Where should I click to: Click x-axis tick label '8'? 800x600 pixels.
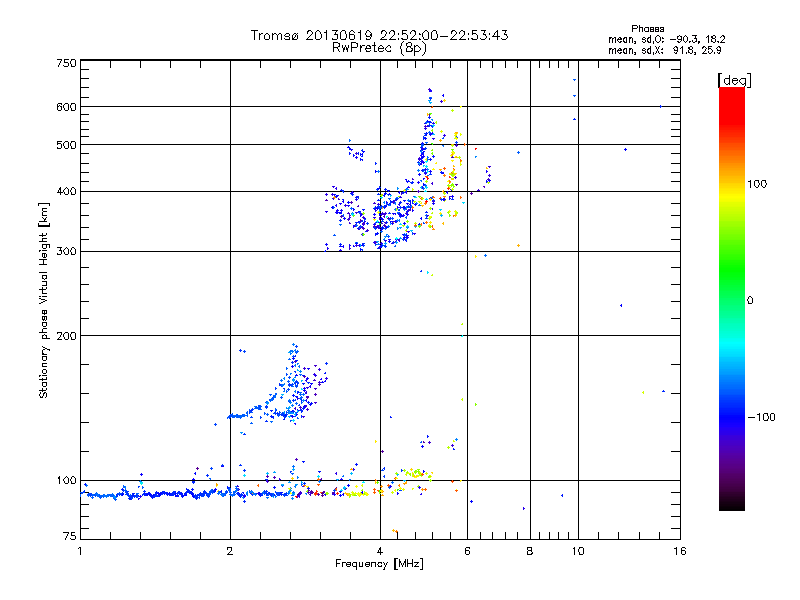530,551
